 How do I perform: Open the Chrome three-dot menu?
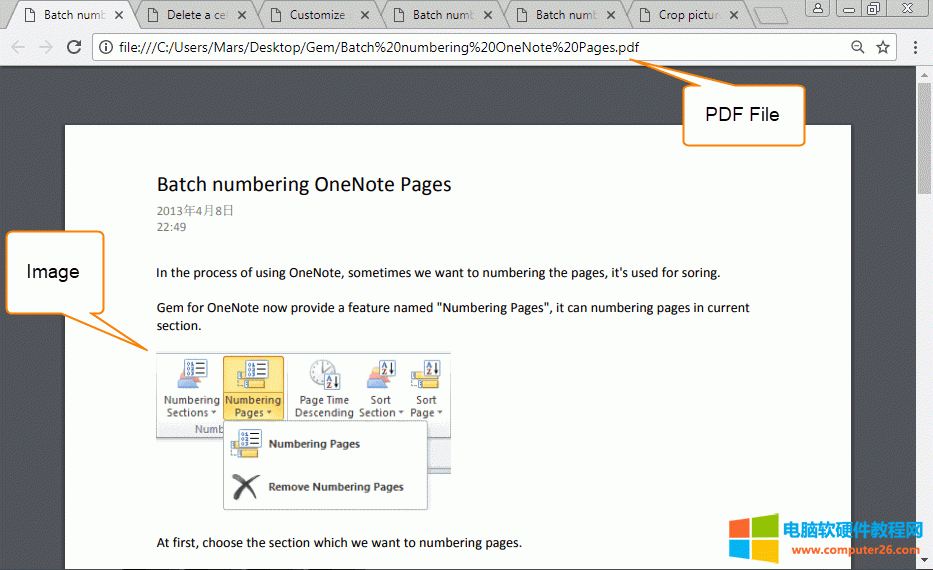coord(915,47)
